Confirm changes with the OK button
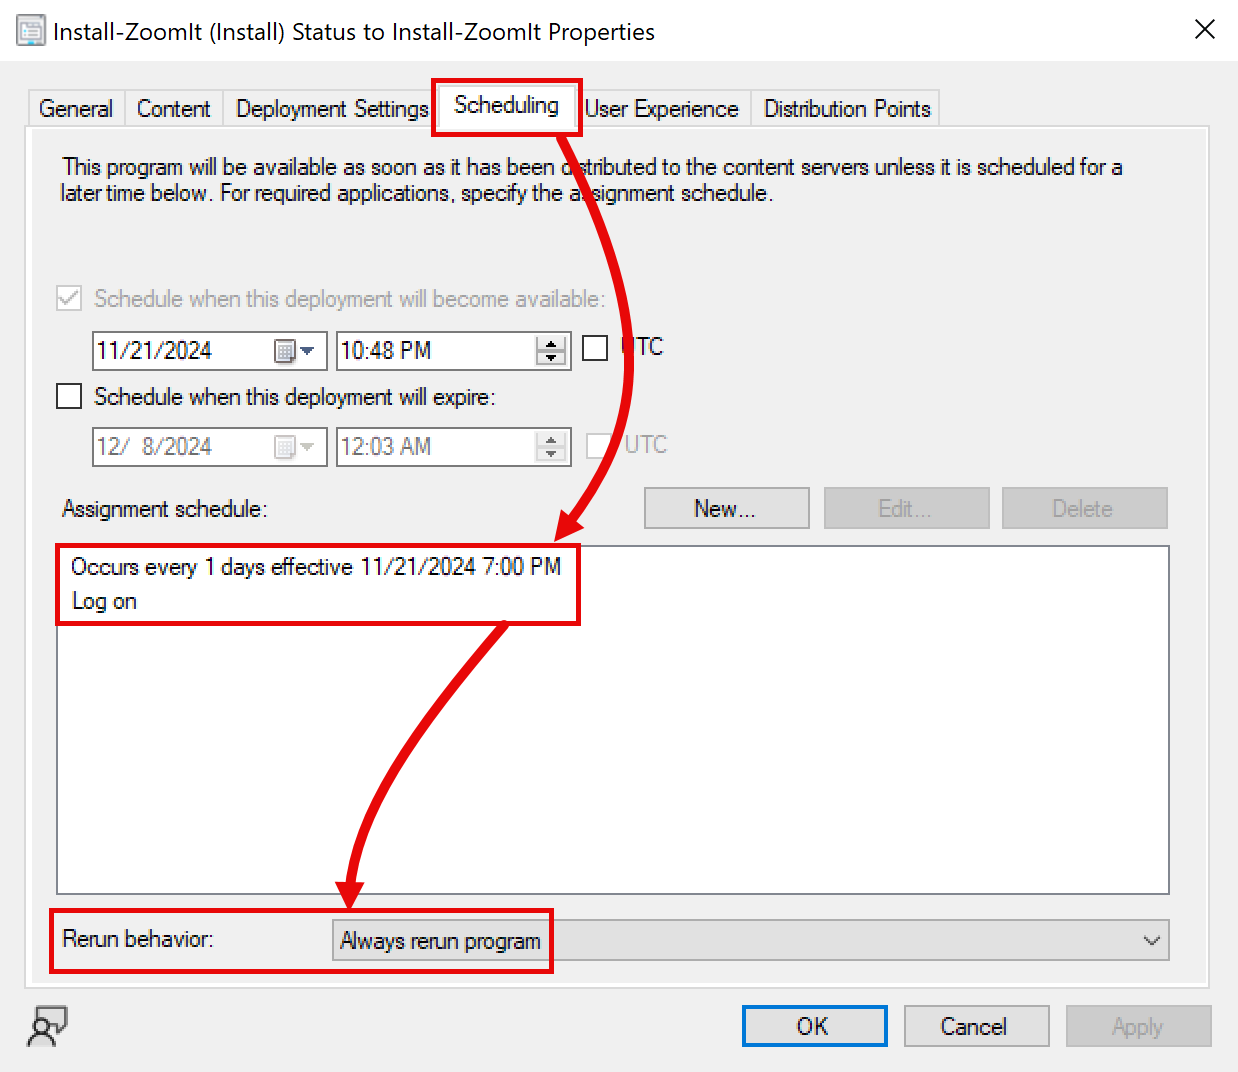The image size is (1238, 1072). (x=814, y=1025)
